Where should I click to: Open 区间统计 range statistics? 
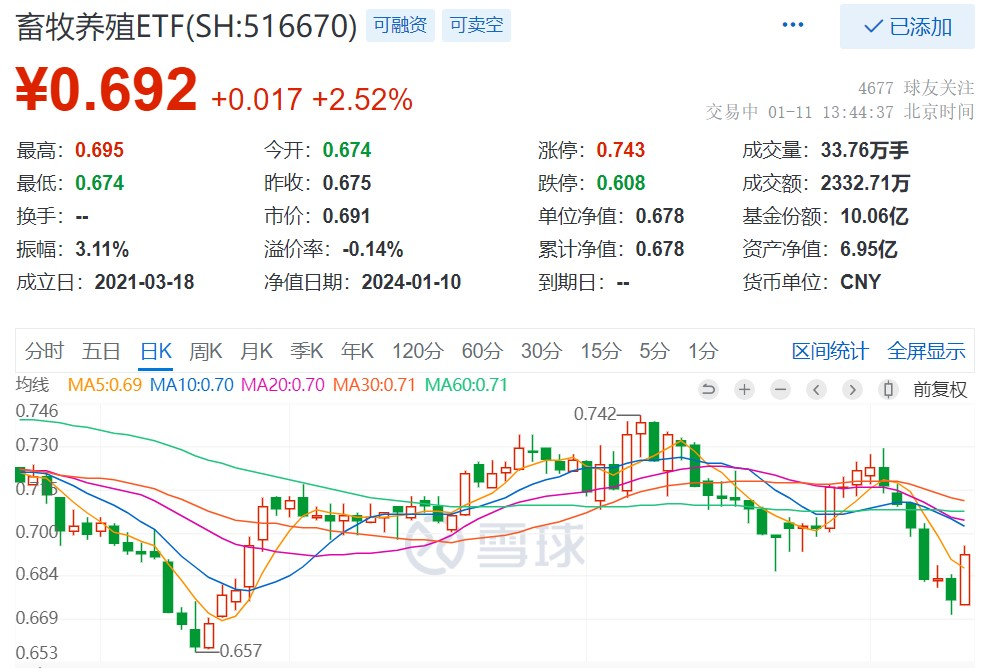pyautogui.click(x=830, y=351)
